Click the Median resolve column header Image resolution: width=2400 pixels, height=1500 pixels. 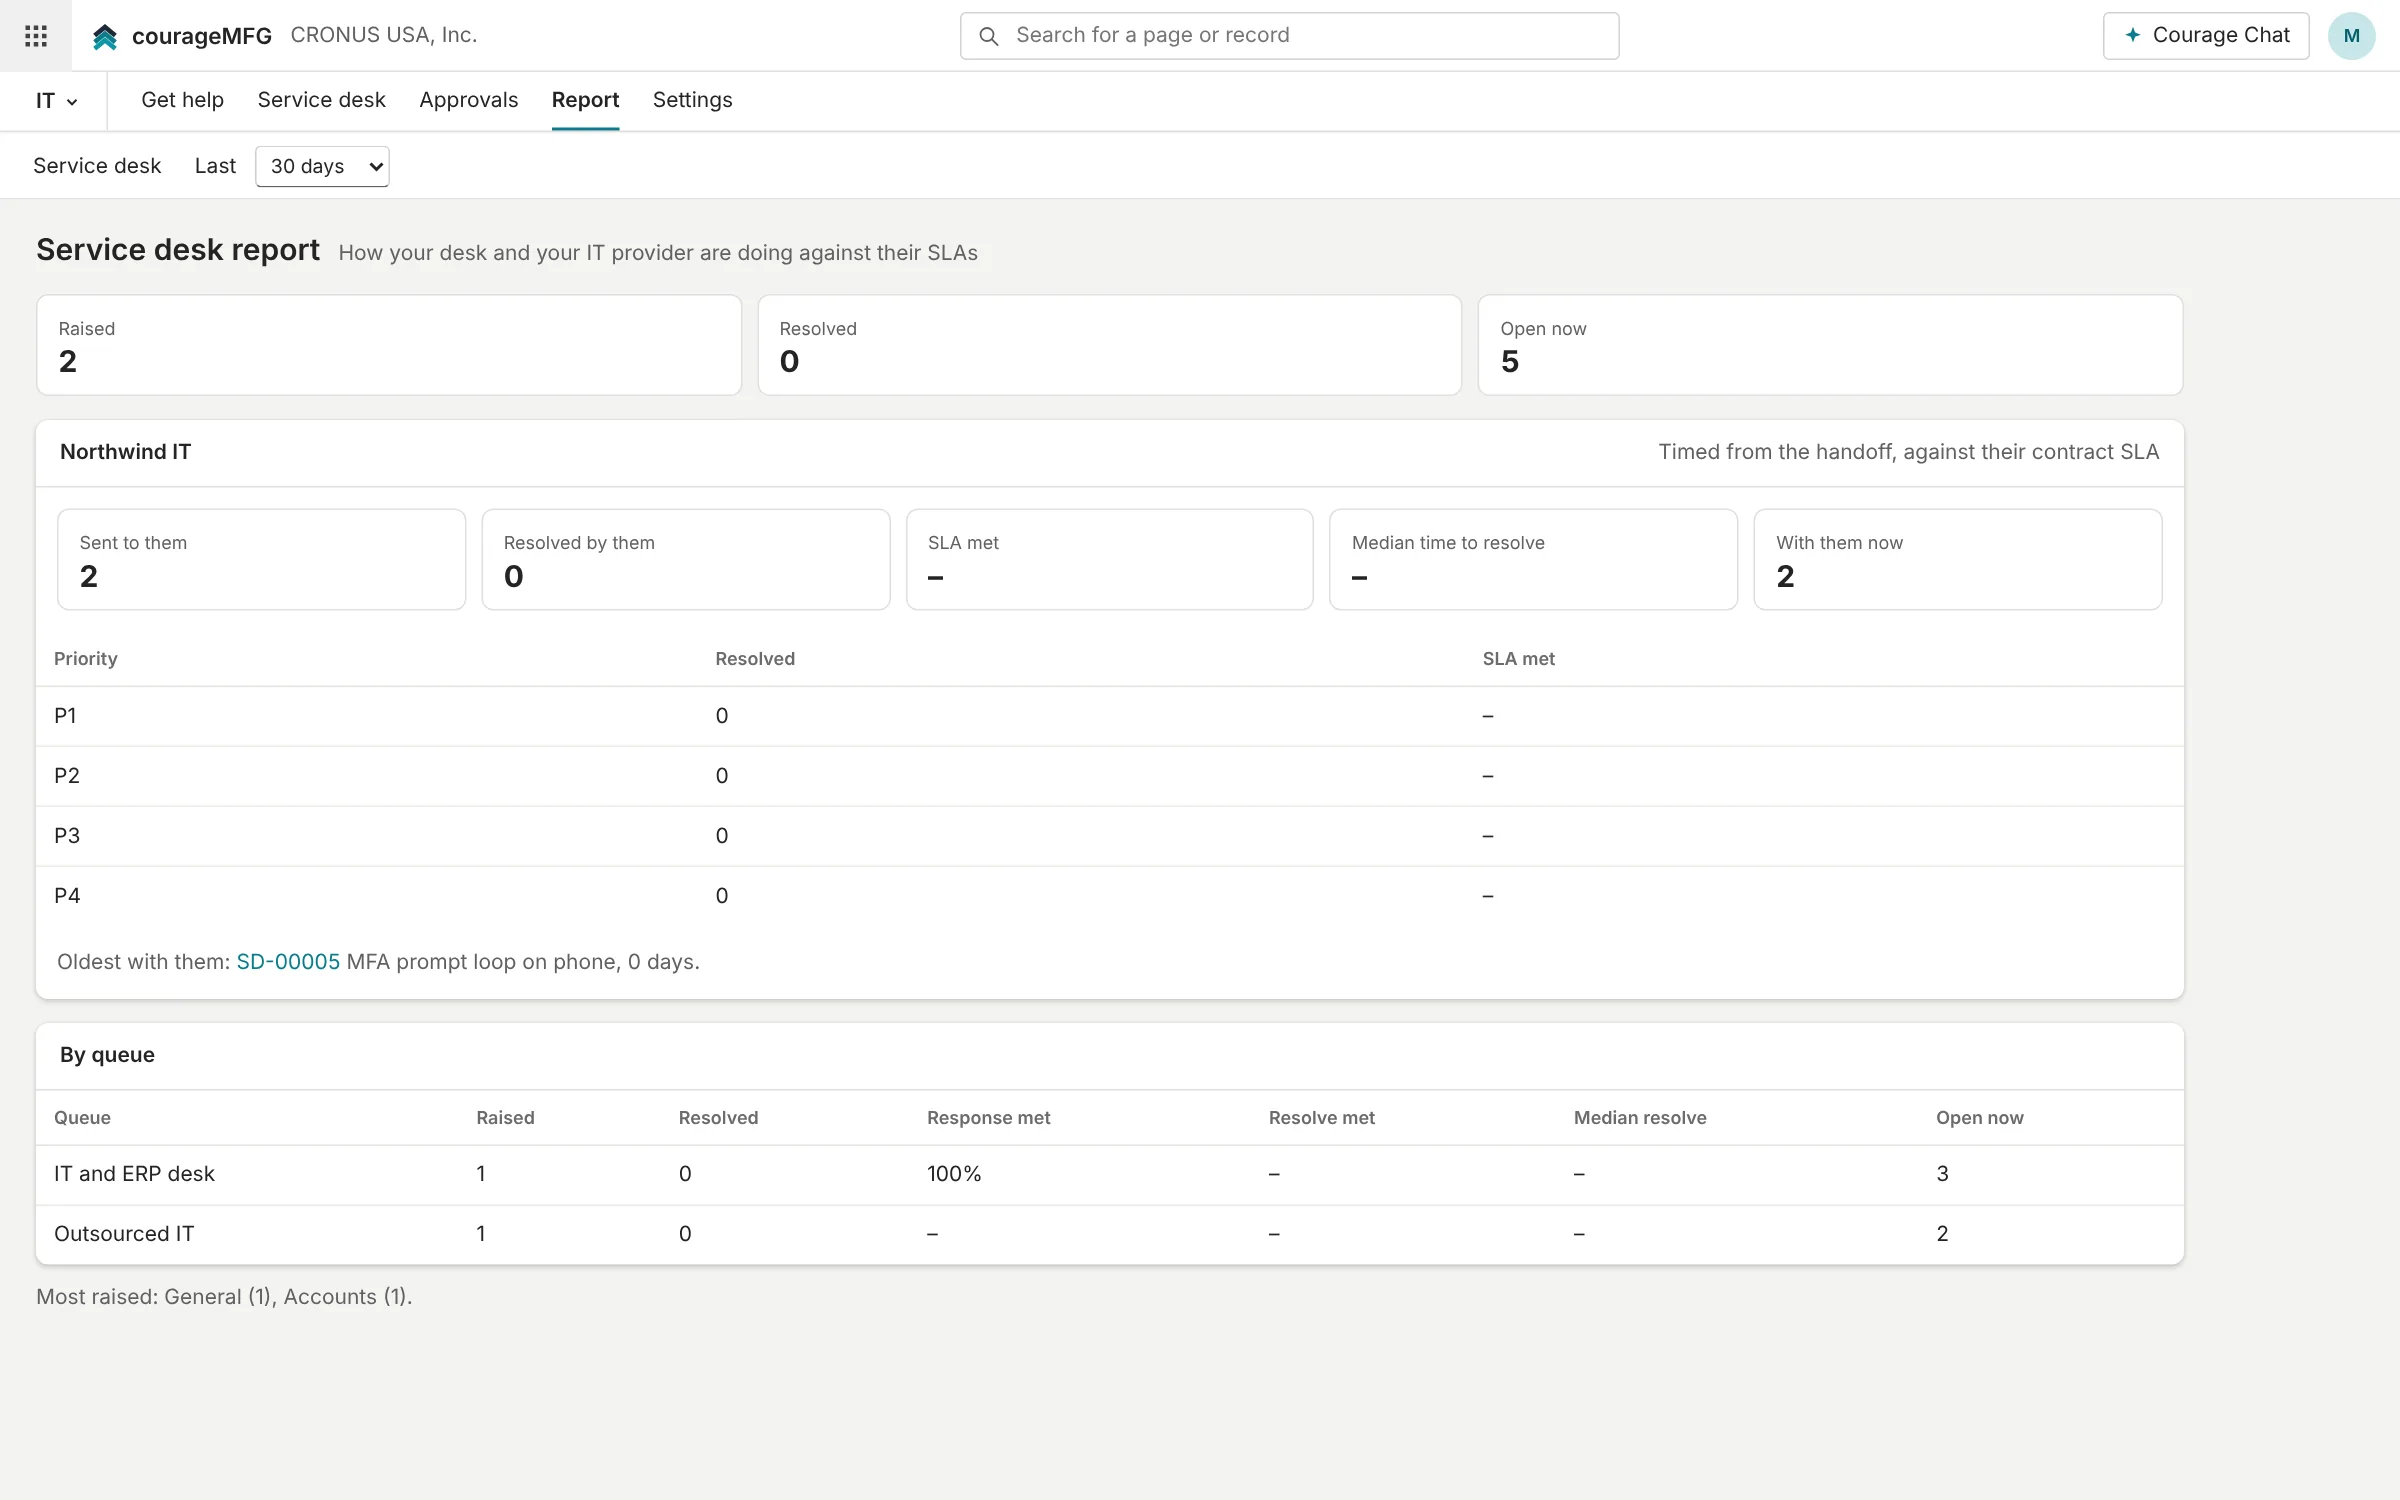(x=1640, y=1118)
